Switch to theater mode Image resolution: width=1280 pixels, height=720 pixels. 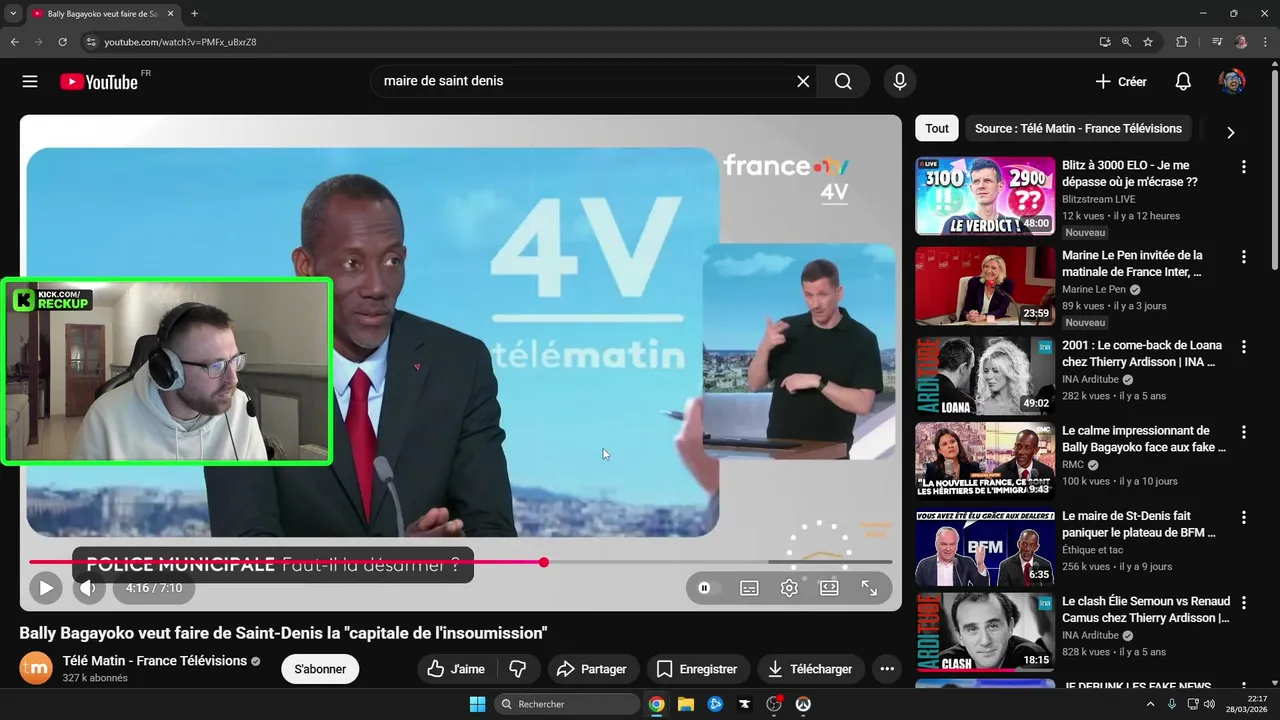[x=829, y=588]
